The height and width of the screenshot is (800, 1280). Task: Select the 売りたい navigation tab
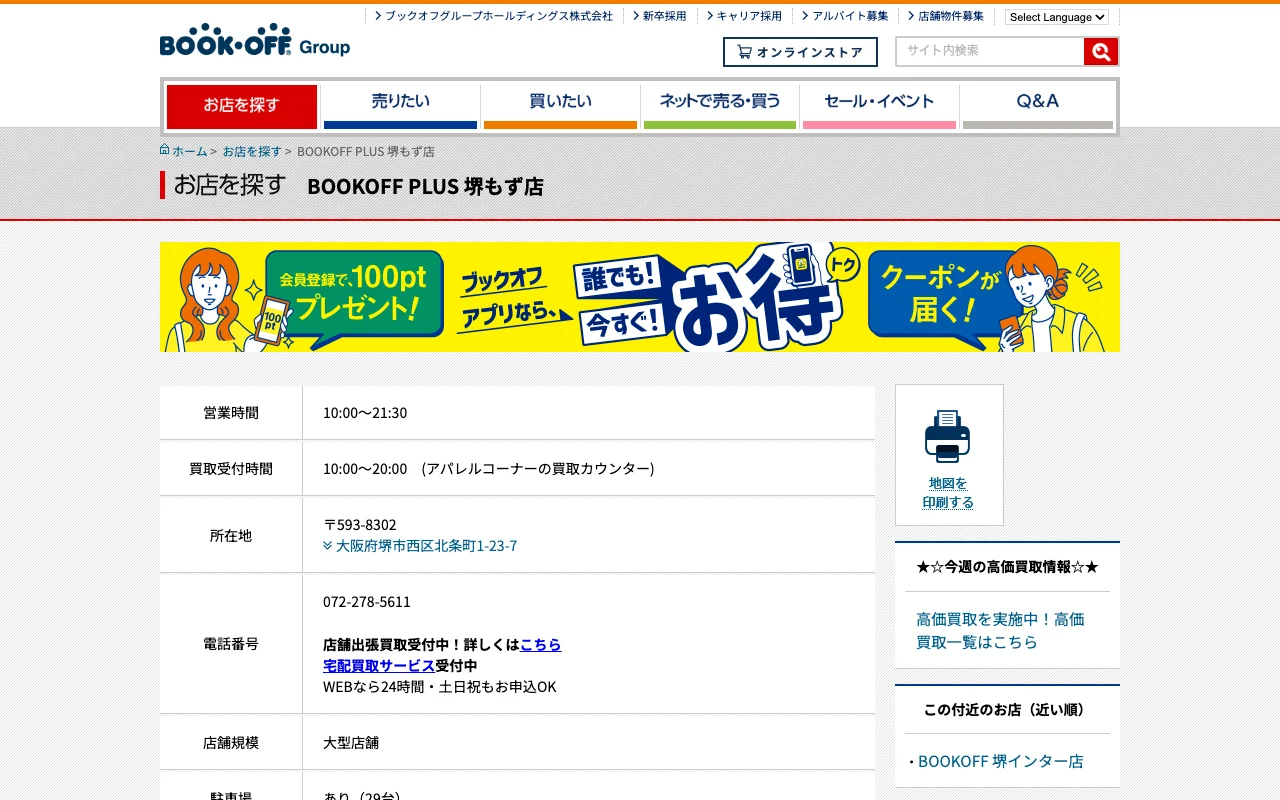tap(400, 106)
